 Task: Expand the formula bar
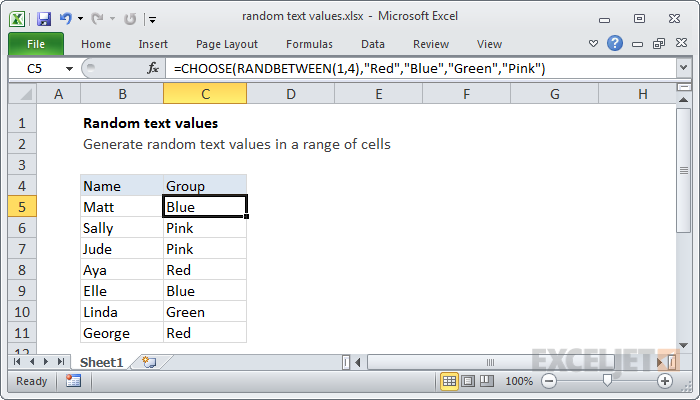click(683, 68)
